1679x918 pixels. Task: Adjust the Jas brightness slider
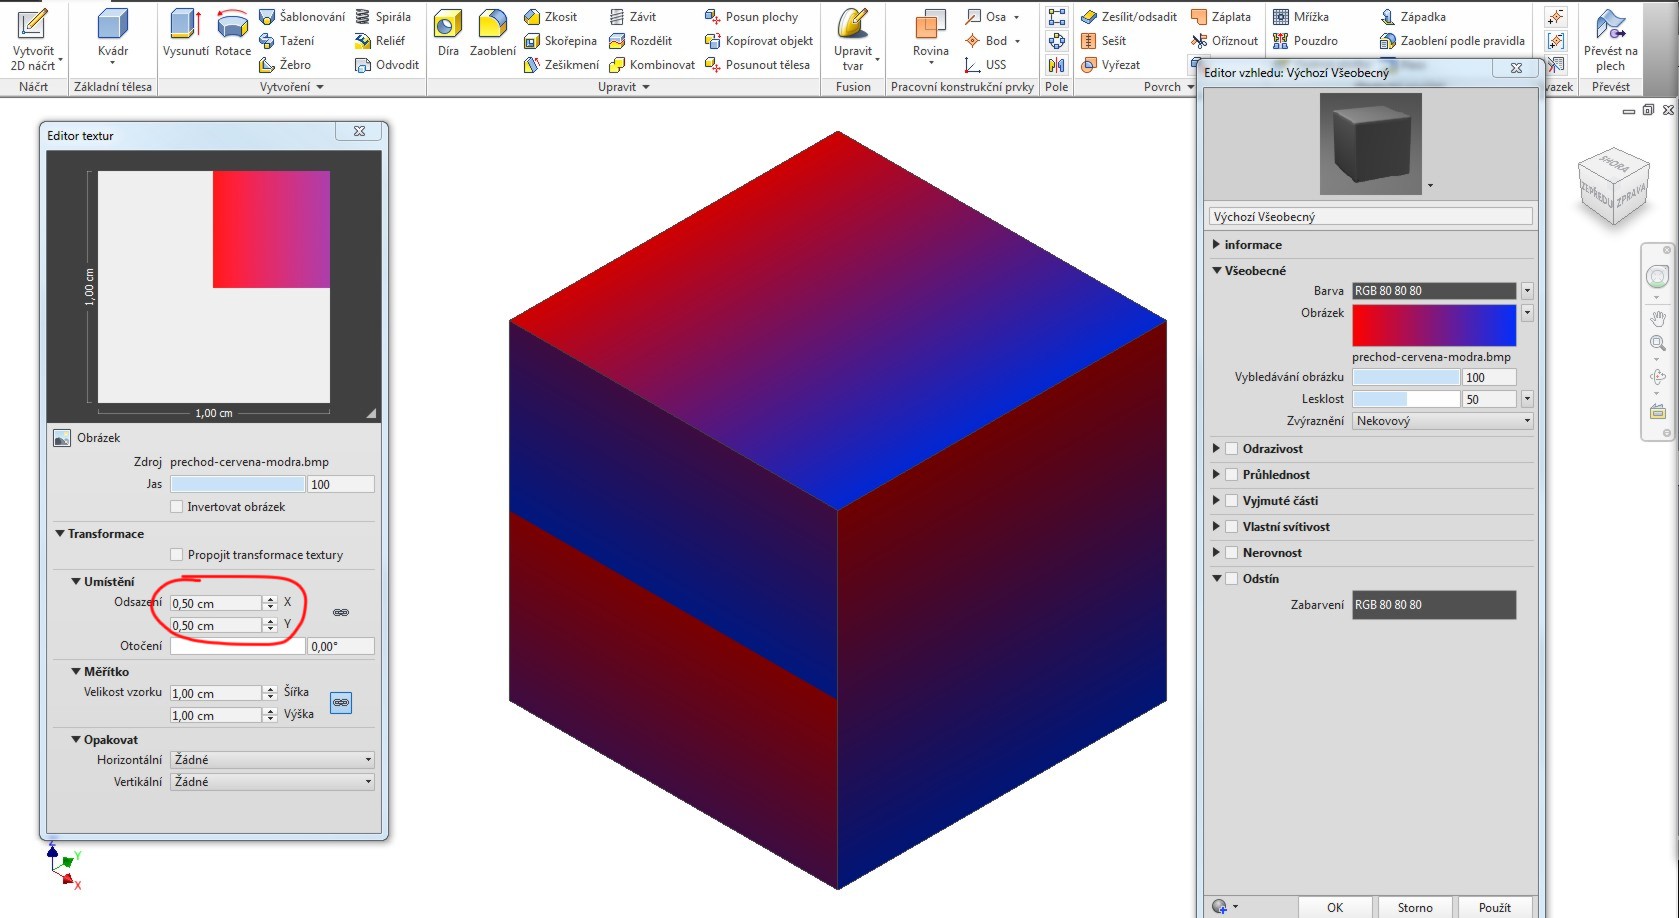coord(238,484)
